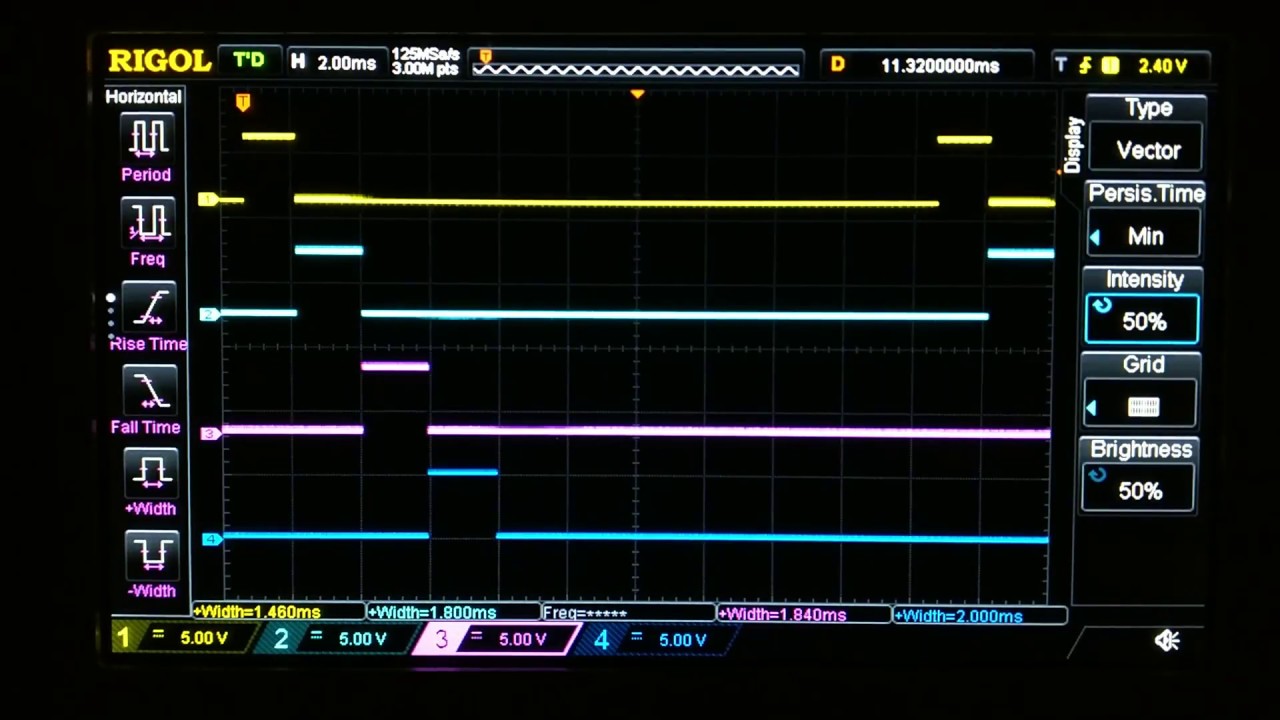Viewport: 1280px width, 720px height.
Task: Open the Display menu tab
Action: point(1074,145)
